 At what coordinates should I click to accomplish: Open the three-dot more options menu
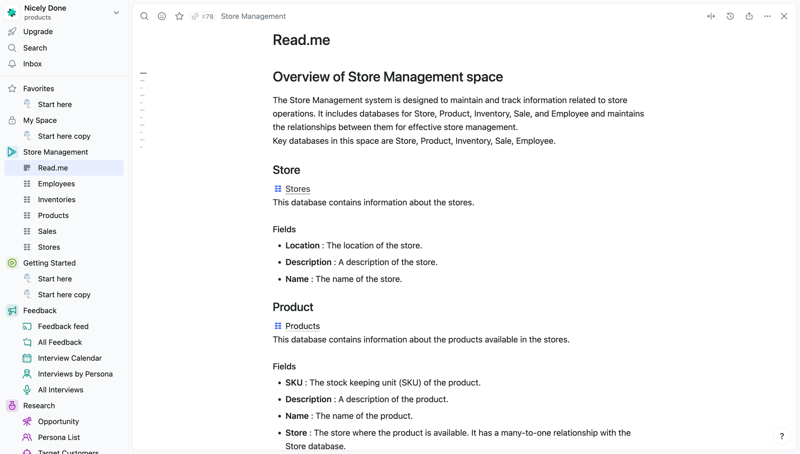[x=767, y=16]
